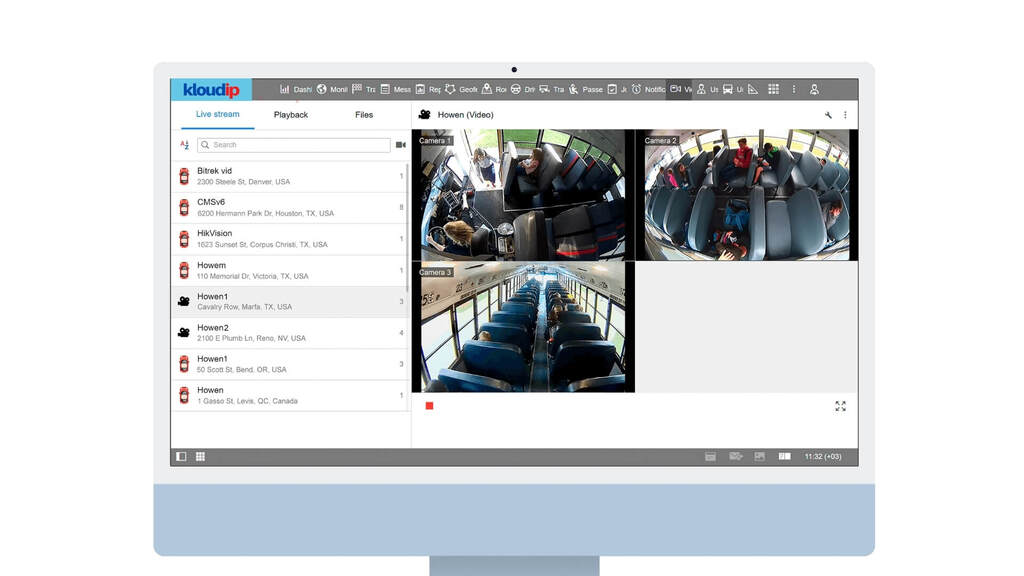
Task: Expand video to fullscreen
Action: (x=840, y=406)
